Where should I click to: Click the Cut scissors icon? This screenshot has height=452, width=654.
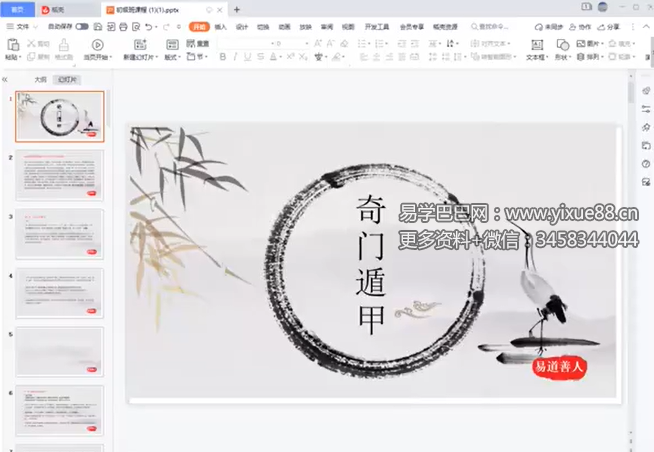tap(31, 43)
